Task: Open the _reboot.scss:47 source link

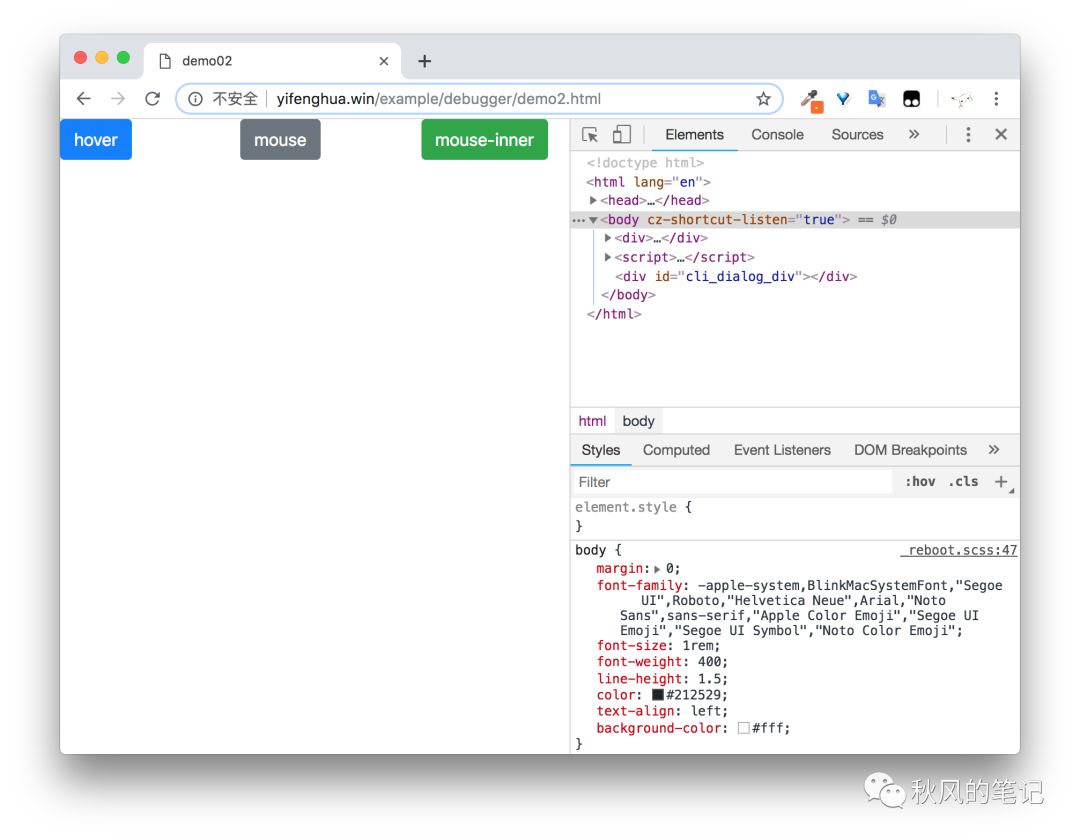Action: tap(959, 550)
